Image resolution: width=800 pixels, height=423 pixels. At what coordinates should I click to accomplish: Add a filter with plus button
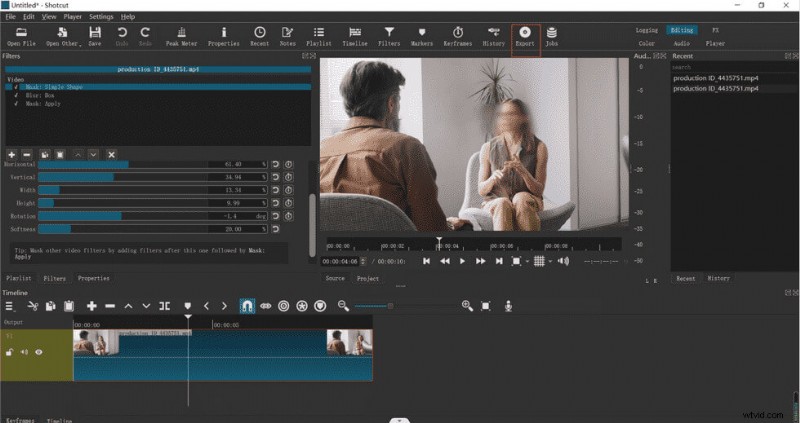[11, 154]
